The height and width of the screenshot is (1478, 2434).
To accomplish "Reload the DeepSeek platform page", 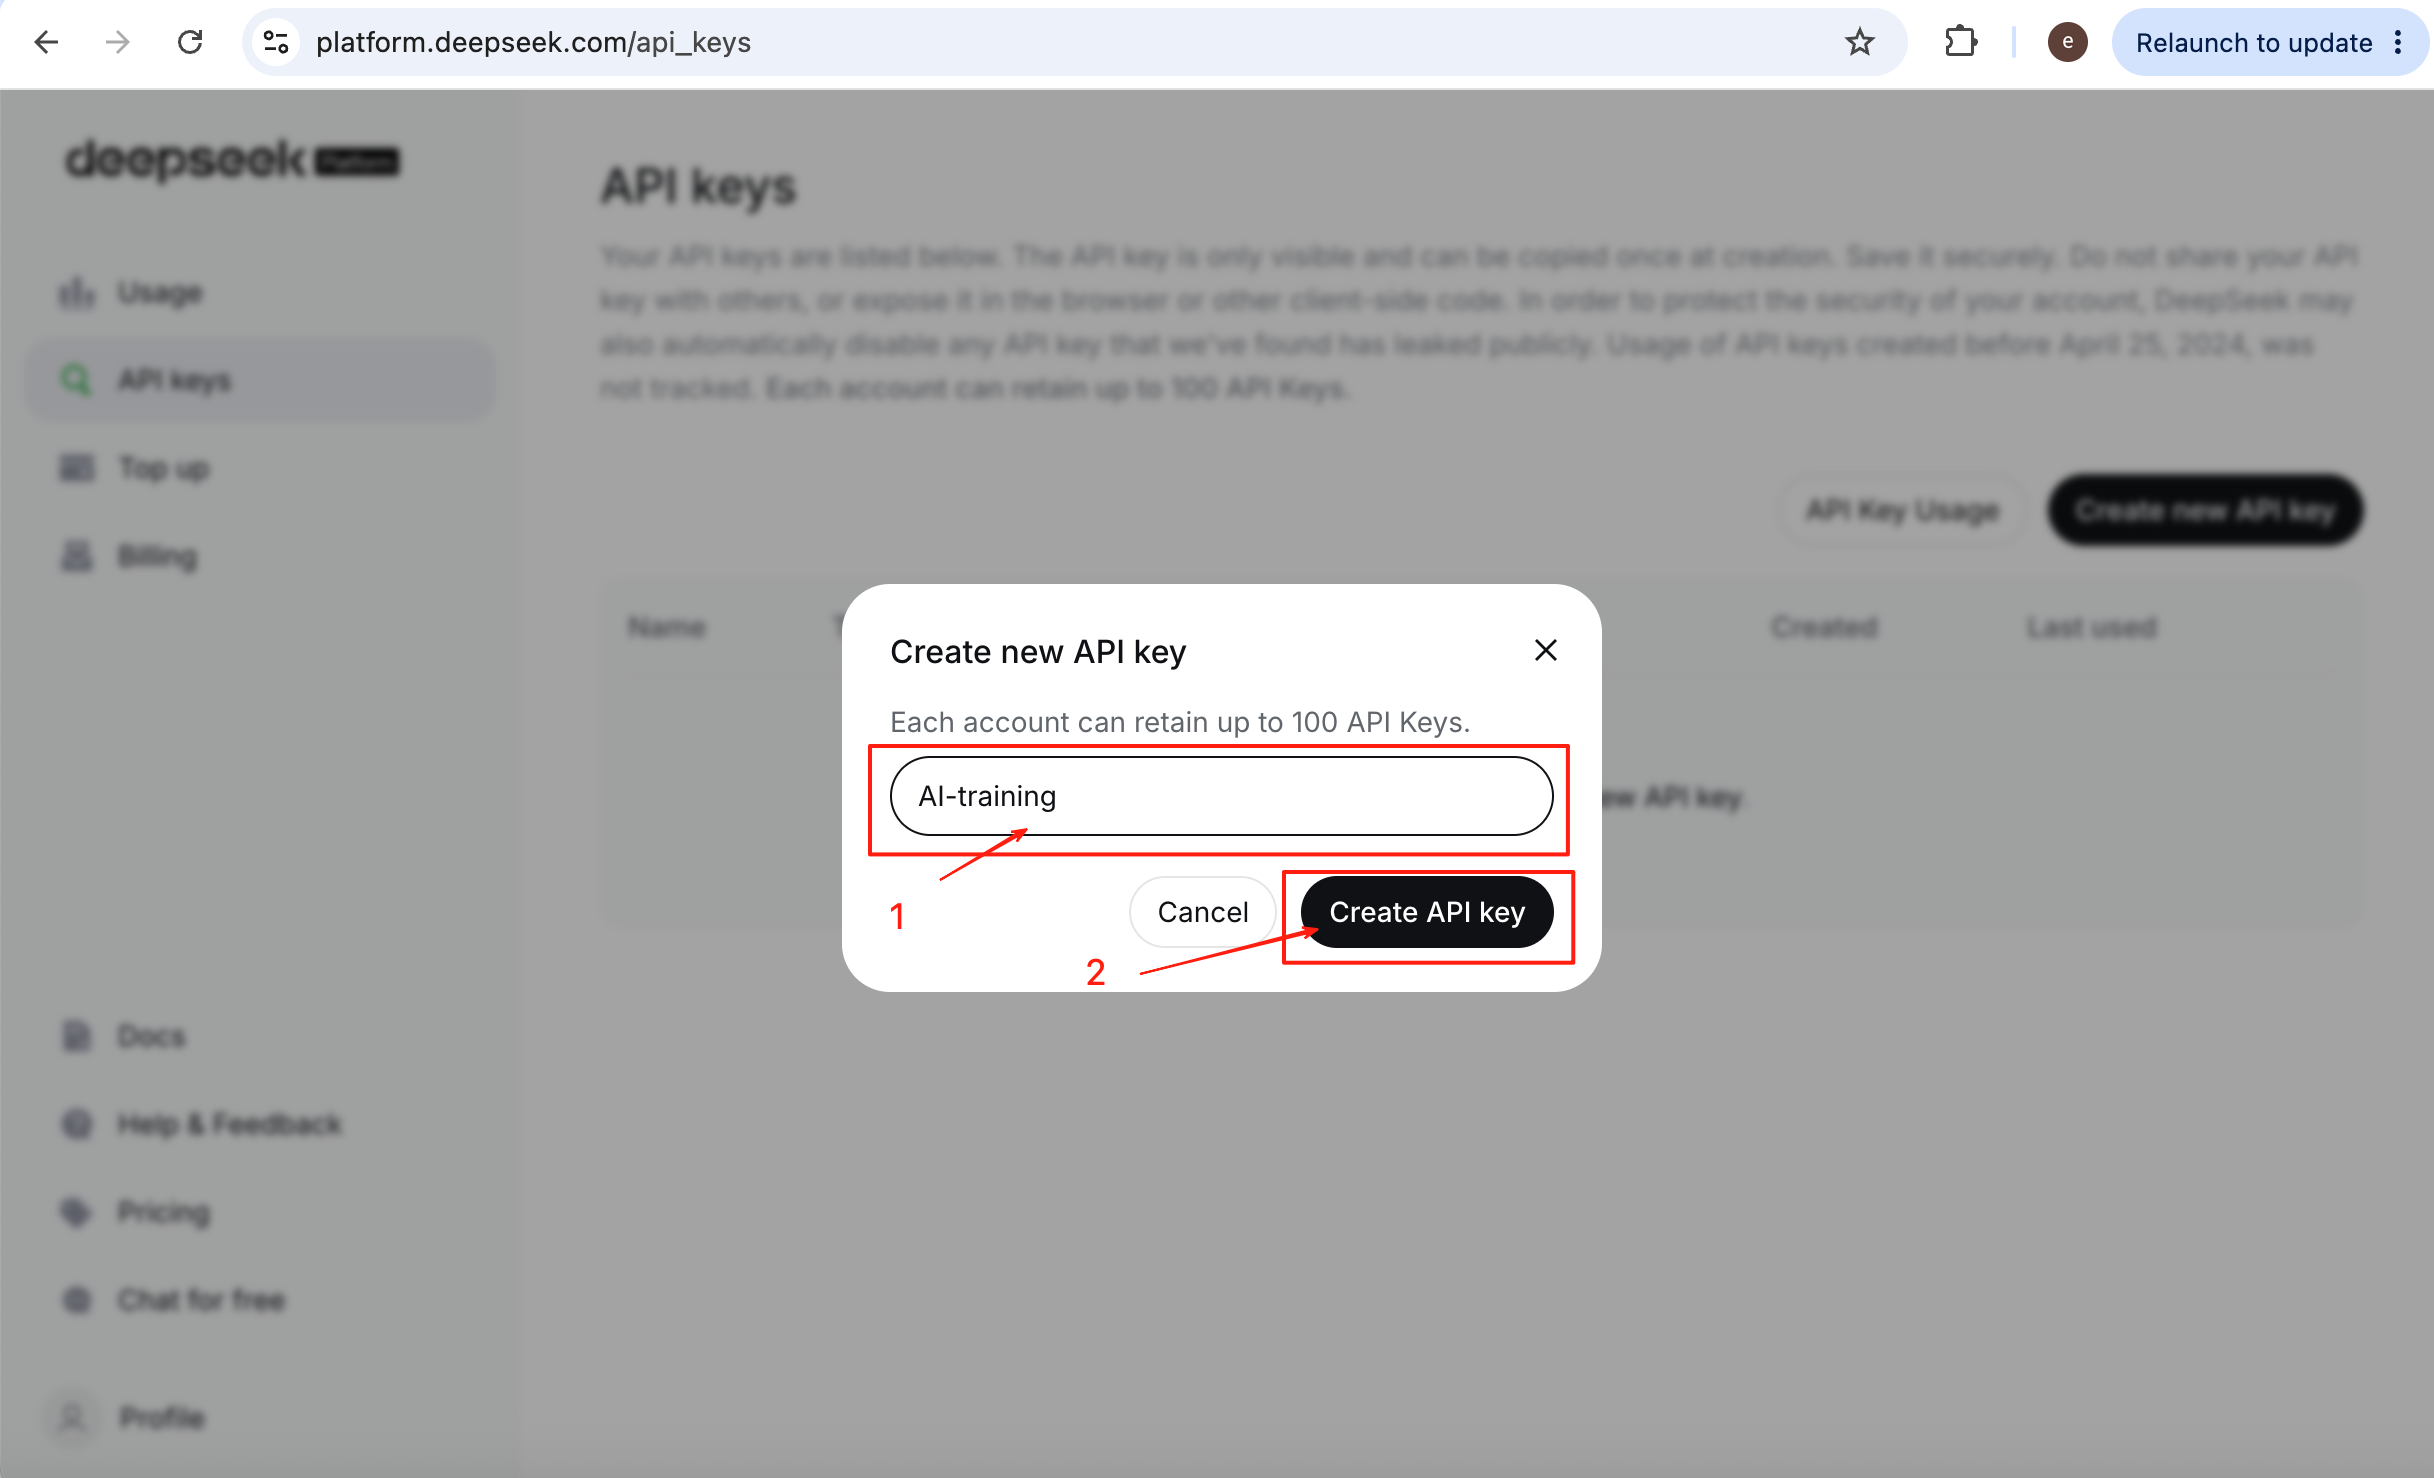I will [190, 42].
